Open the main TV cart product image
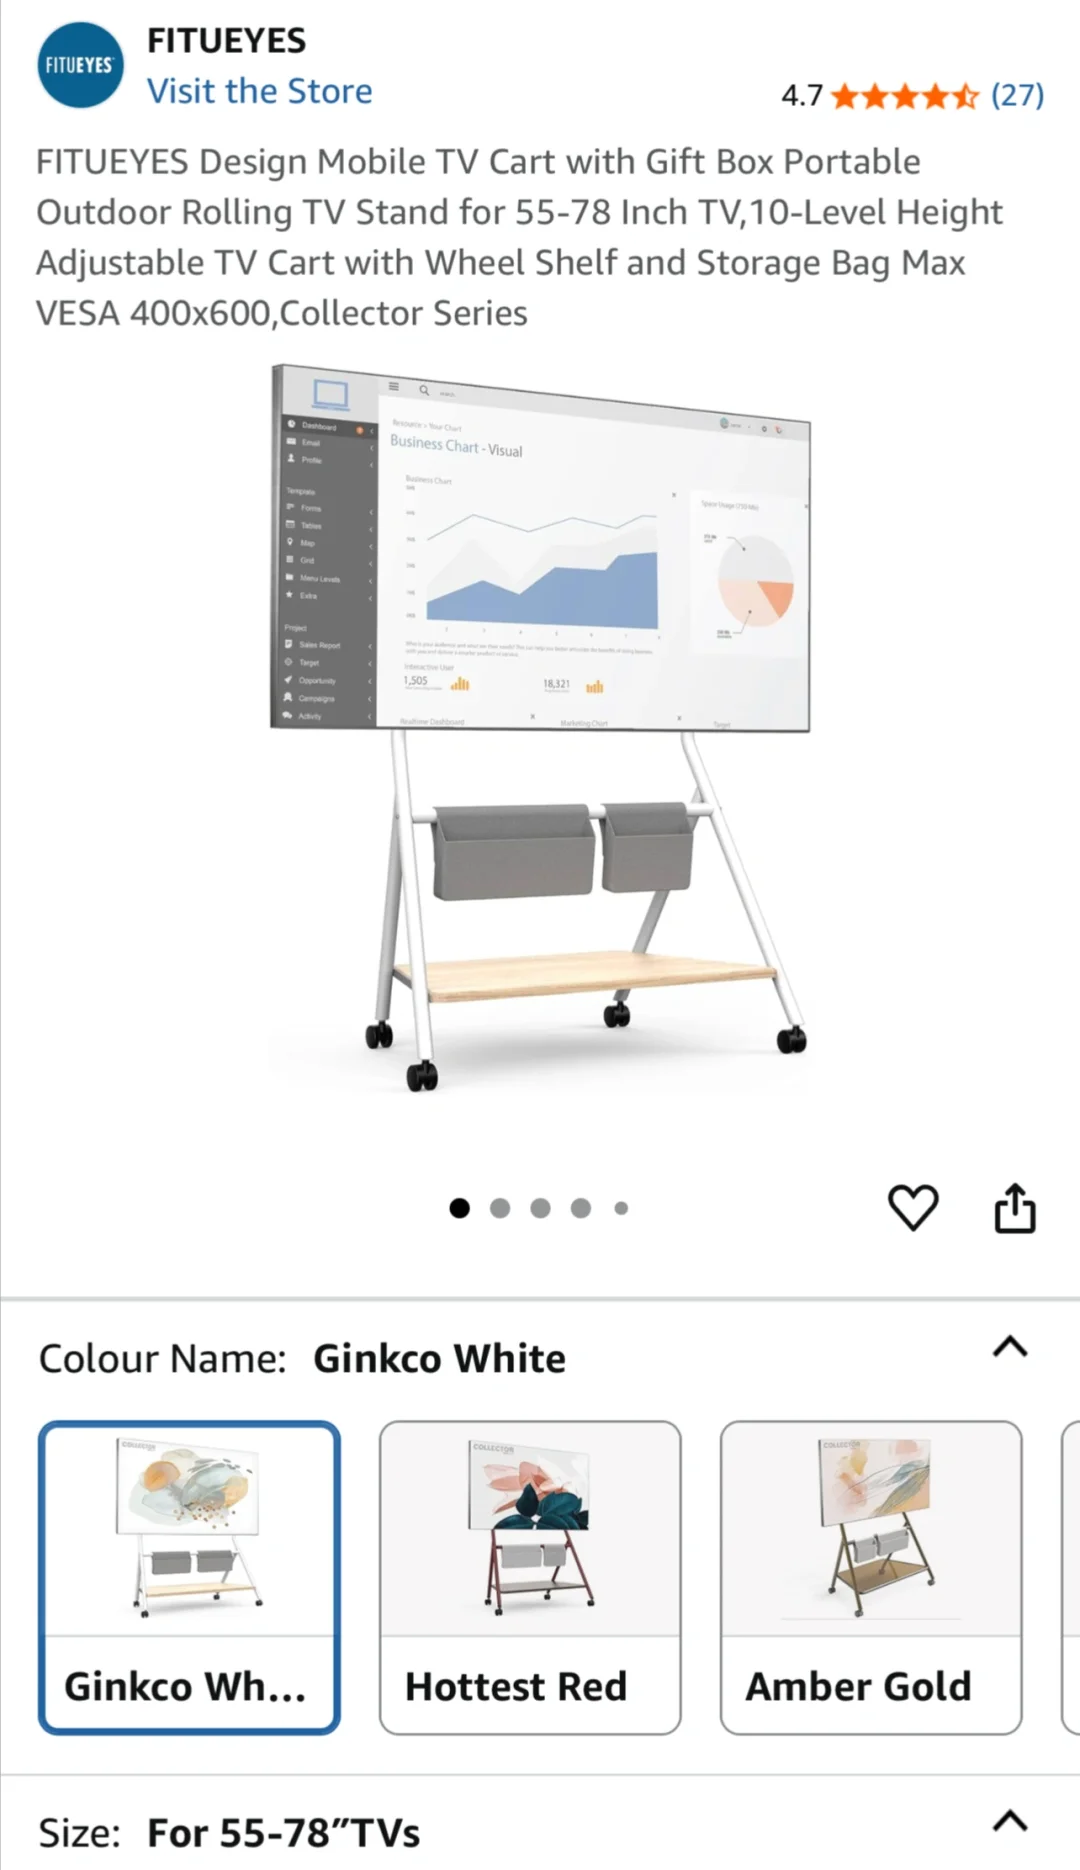The width and height of the screenshot is (1080, 1870). click(540, 727)
